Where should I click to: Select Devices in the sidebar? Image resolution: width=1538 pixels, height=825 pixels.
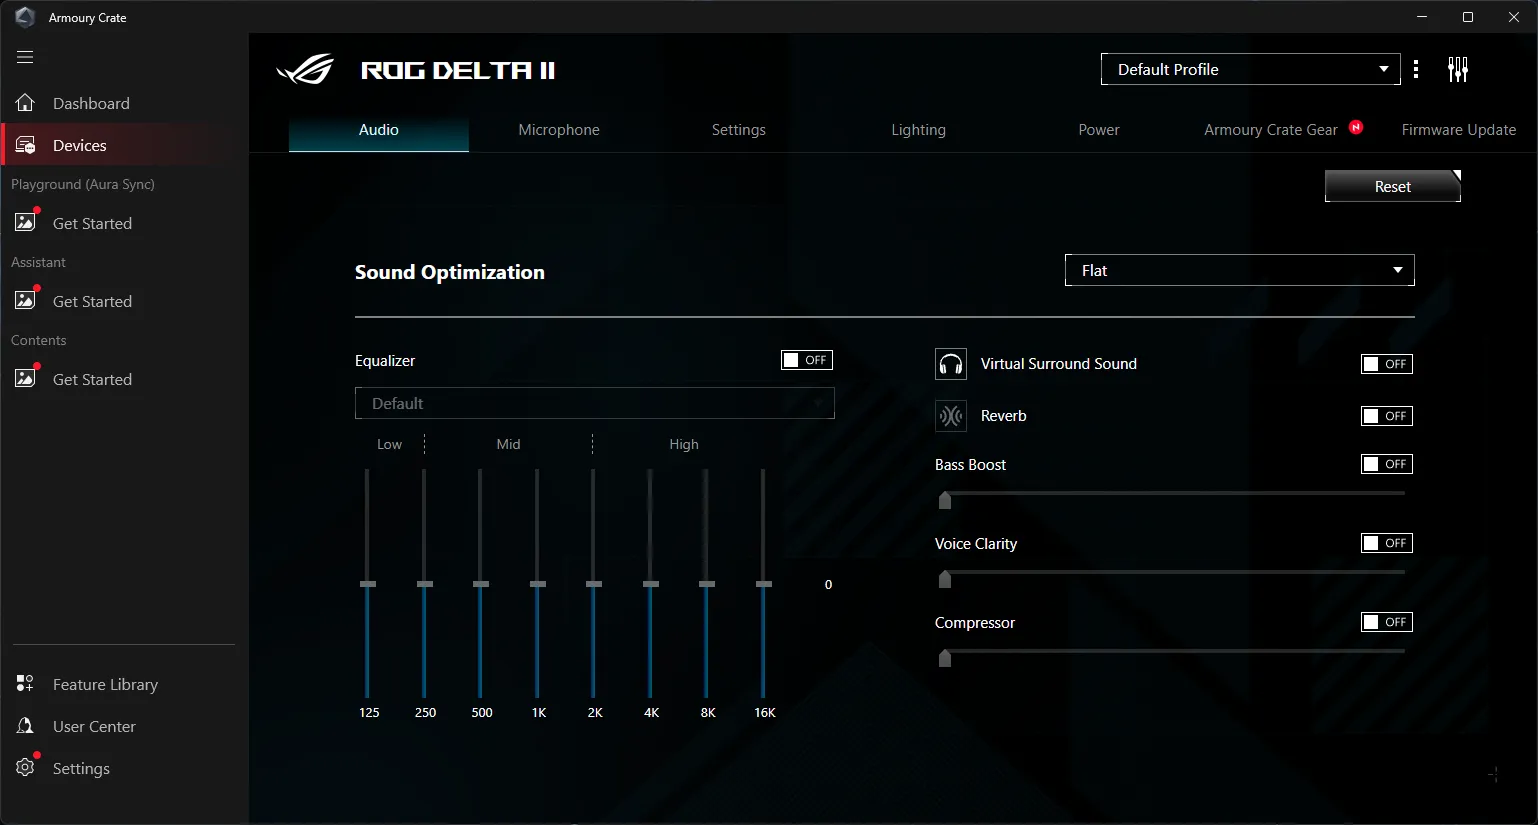click(124, 145)
